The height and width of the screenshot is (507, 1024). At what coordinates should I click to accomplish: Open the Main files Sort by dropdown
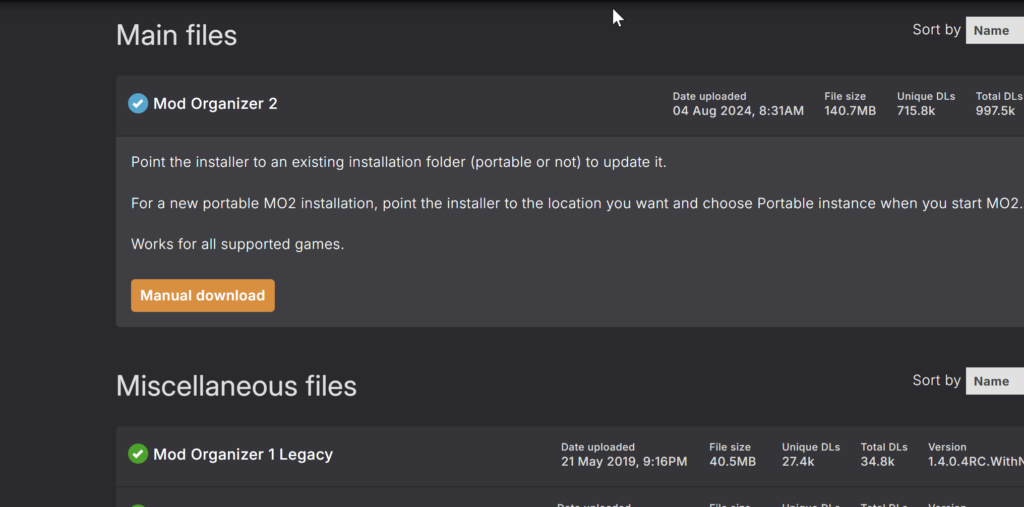click(x=994, y=30)
